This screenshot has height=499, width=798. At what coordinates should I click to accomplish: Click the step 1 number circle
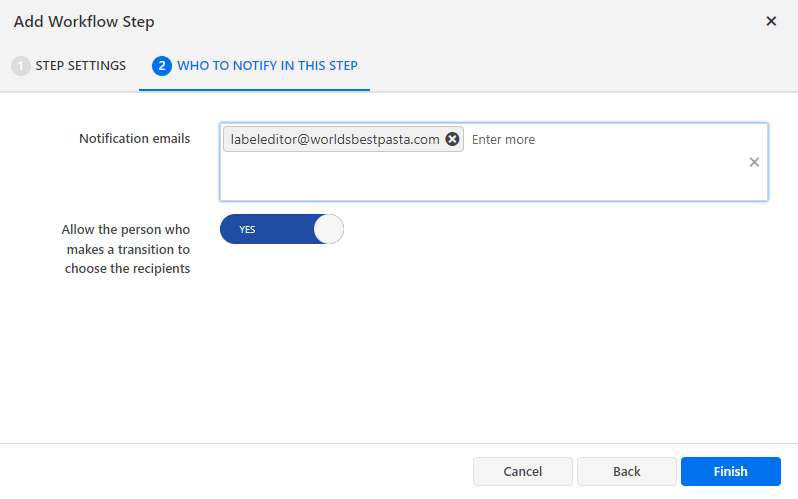coord(21,66)
